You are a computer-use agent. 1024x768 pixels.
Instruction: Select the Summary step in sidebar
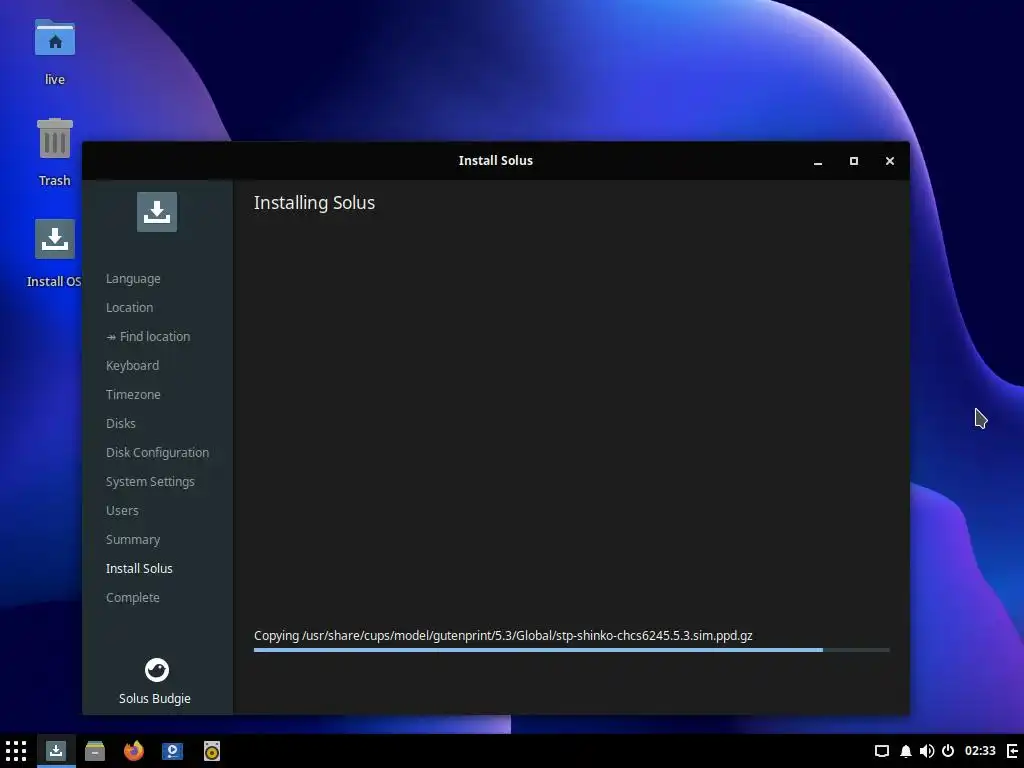[x=133, y=539]
